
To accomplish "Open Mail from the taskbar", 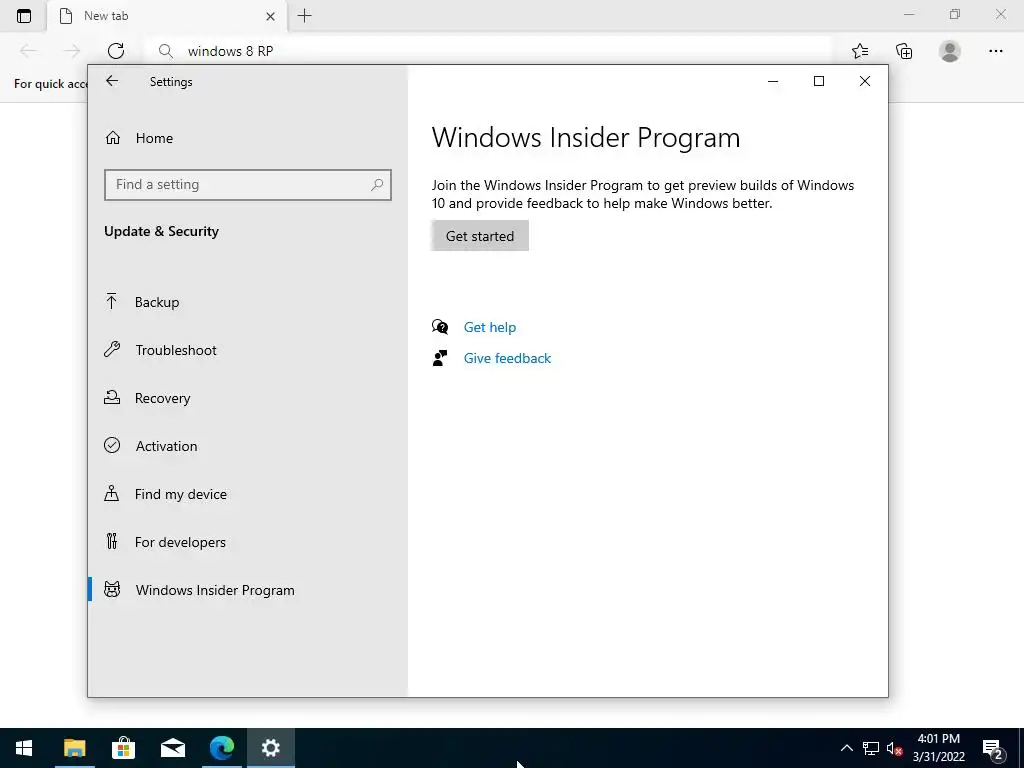I will coord(172,748).
